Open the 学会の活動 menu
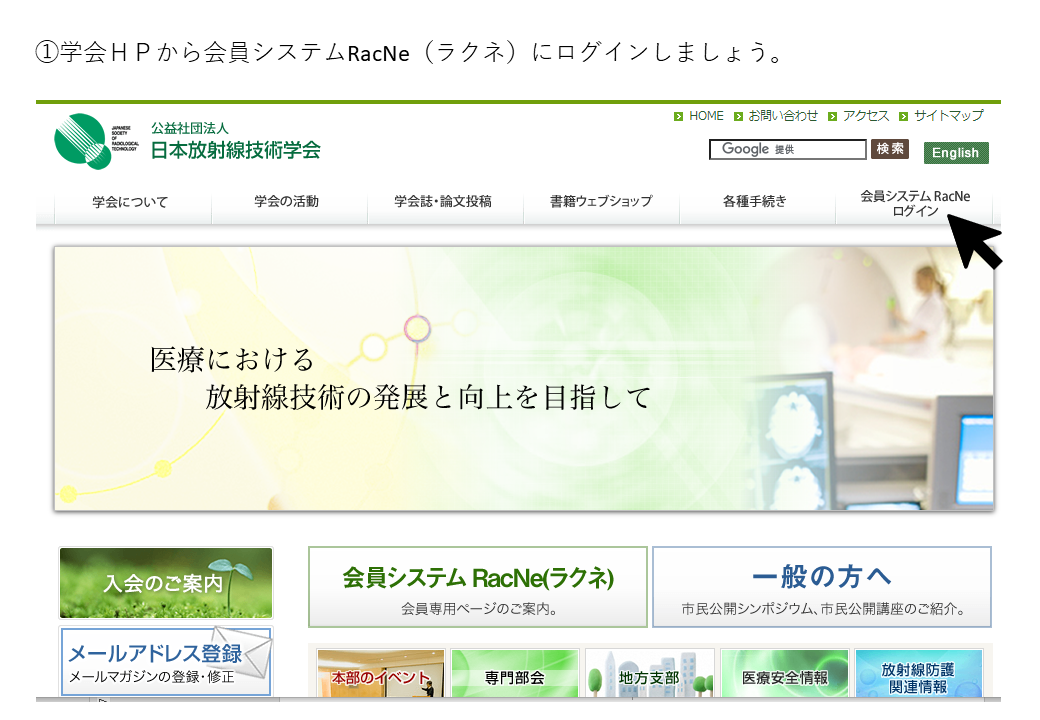1040x720 pixels. (286, 202)
